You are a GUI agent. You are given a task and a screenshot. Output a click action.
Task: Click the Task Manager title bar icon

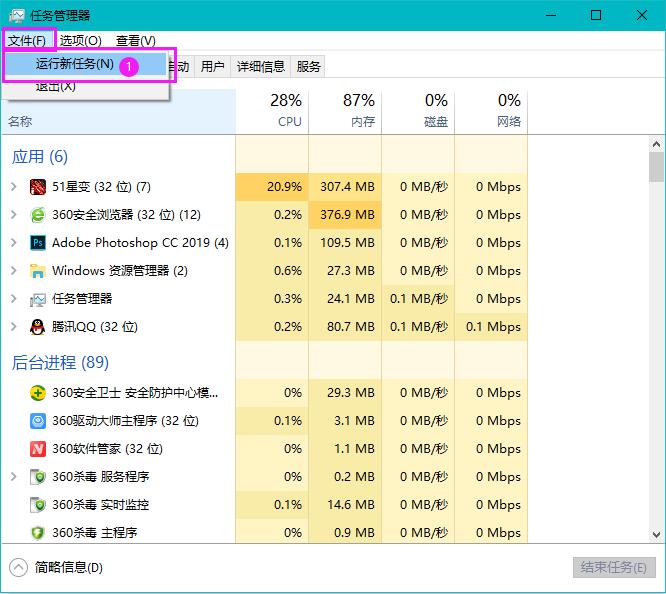point(17,16)
